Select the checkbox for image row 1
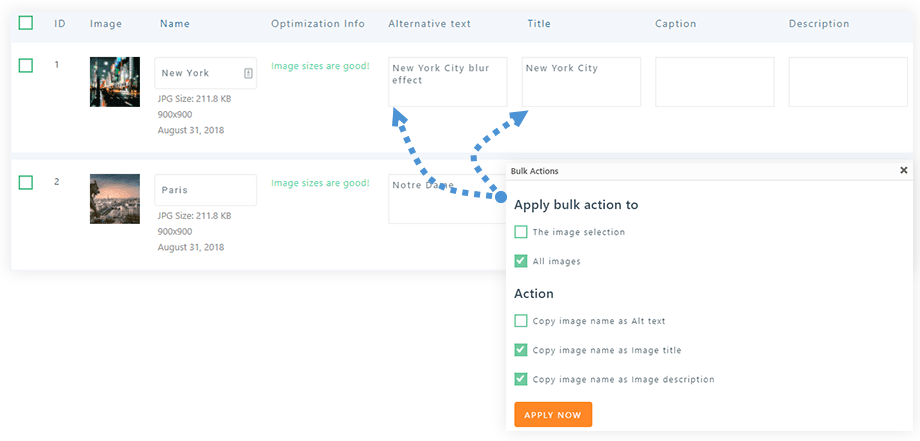 26,66
